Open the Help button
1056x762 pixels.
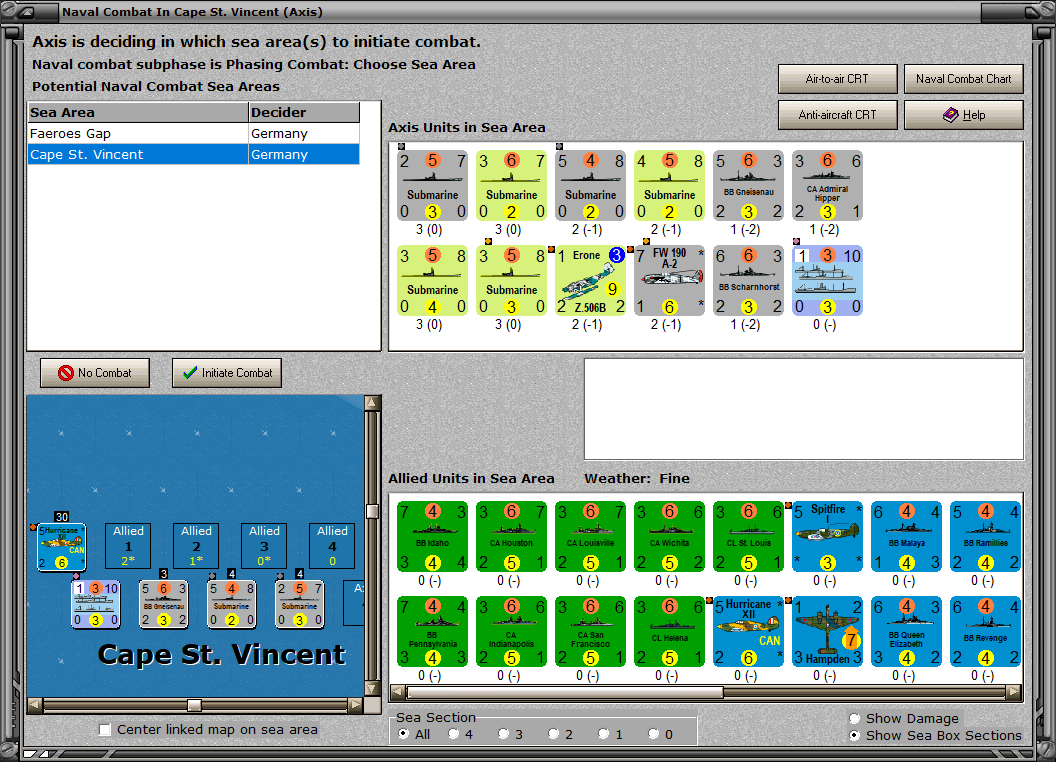pos(964,115)
